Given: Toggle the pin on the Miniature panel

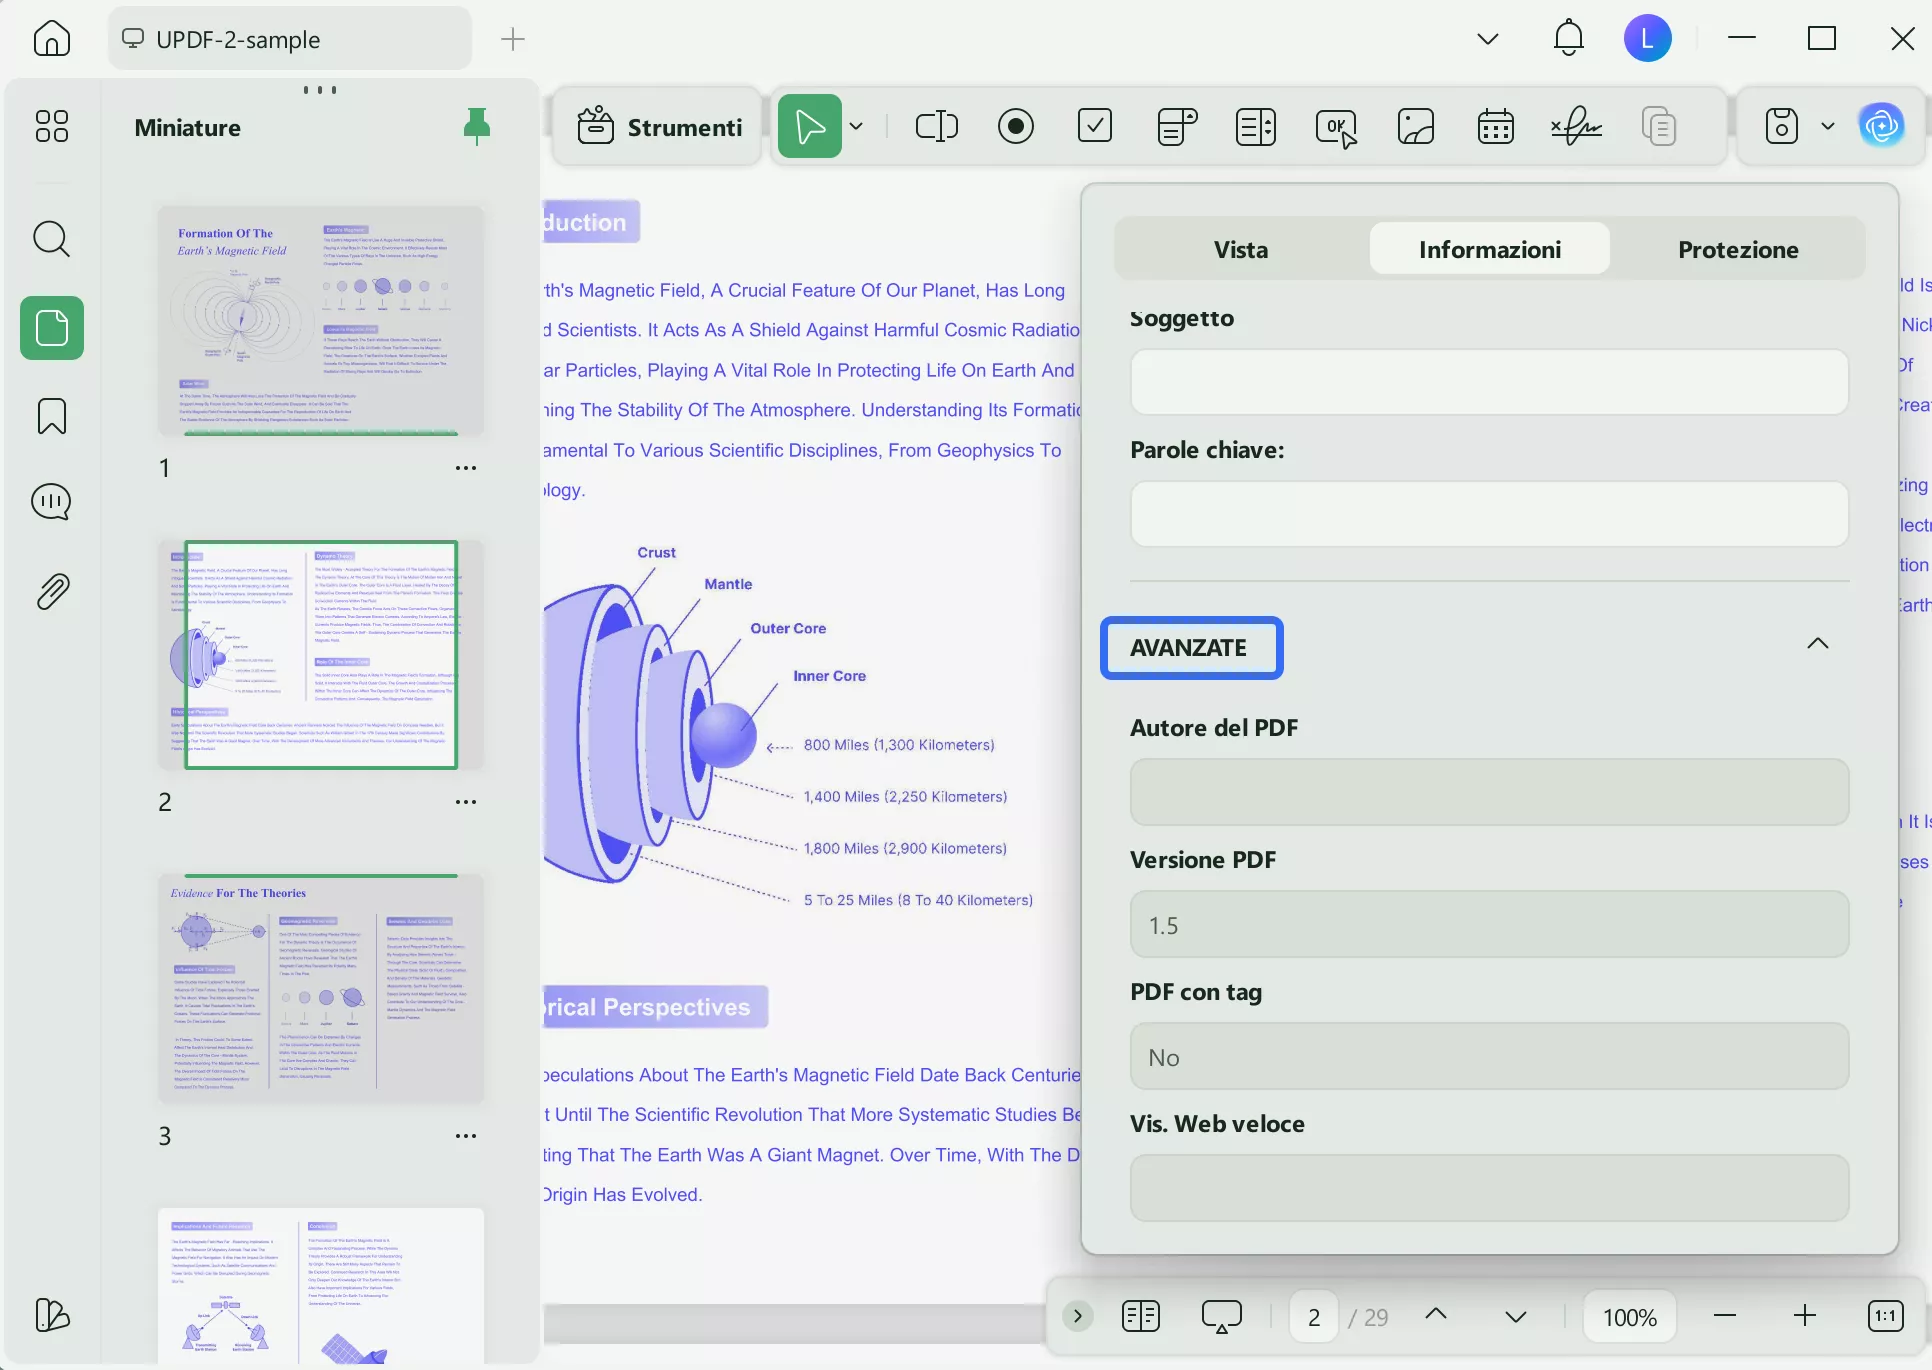Looking at the screenshot, I should tap(477, 126).
